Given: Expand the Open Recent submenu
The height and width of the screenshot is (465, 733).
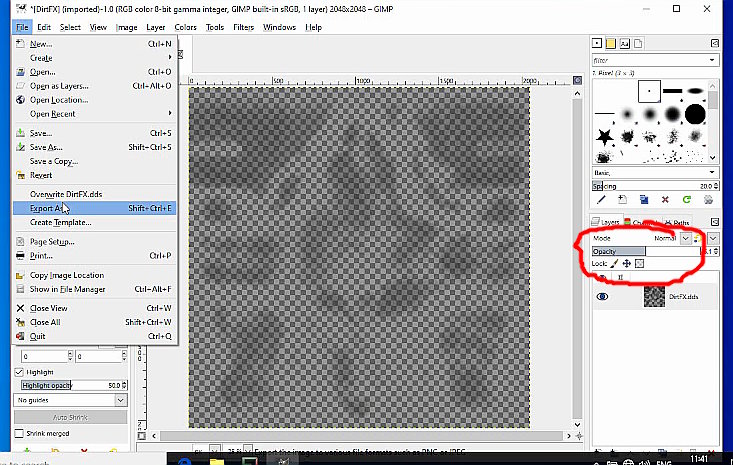Looking at the screenshot, I should tap(94, 114).
